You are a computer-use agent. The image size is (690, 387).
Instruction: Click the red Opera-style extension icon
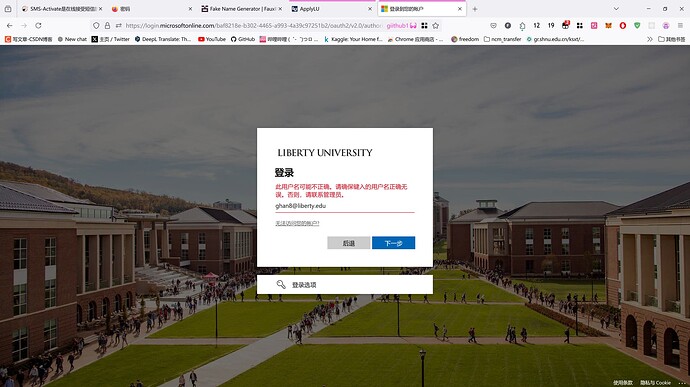pyautogui.click(x=623, y=26)
